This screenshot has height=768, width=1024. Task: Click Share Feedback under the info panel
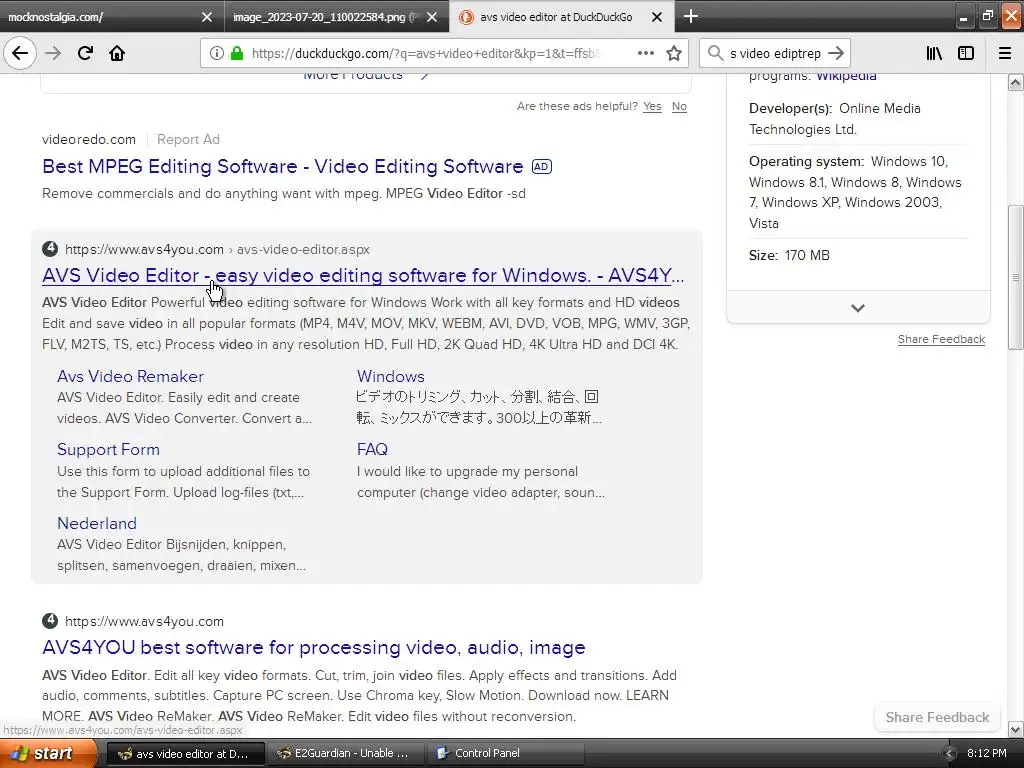941,339
